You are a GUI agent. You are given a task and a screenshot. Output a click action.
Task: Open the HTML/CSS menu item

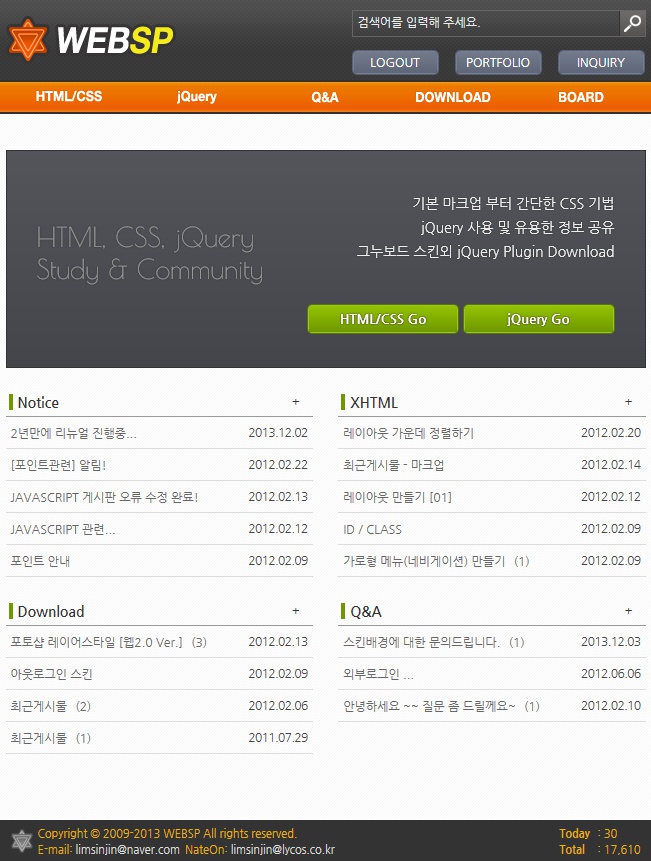69,97
